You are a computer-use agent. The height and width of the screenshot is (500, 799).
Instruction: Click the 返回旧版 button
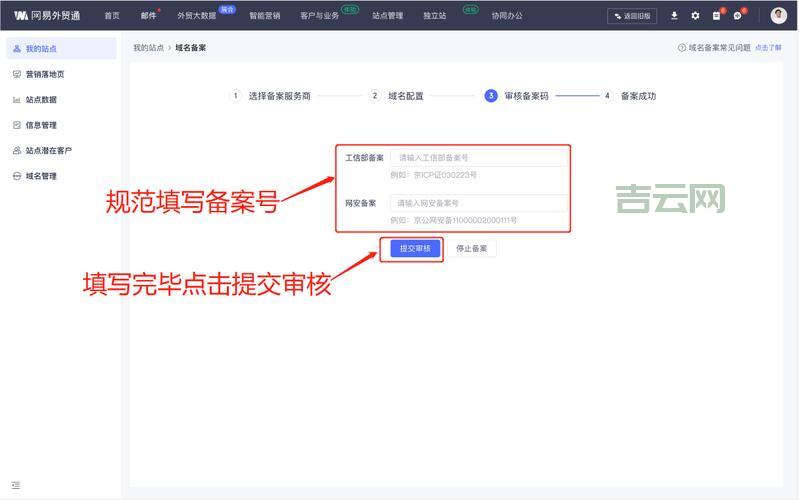tap(632, 16)
